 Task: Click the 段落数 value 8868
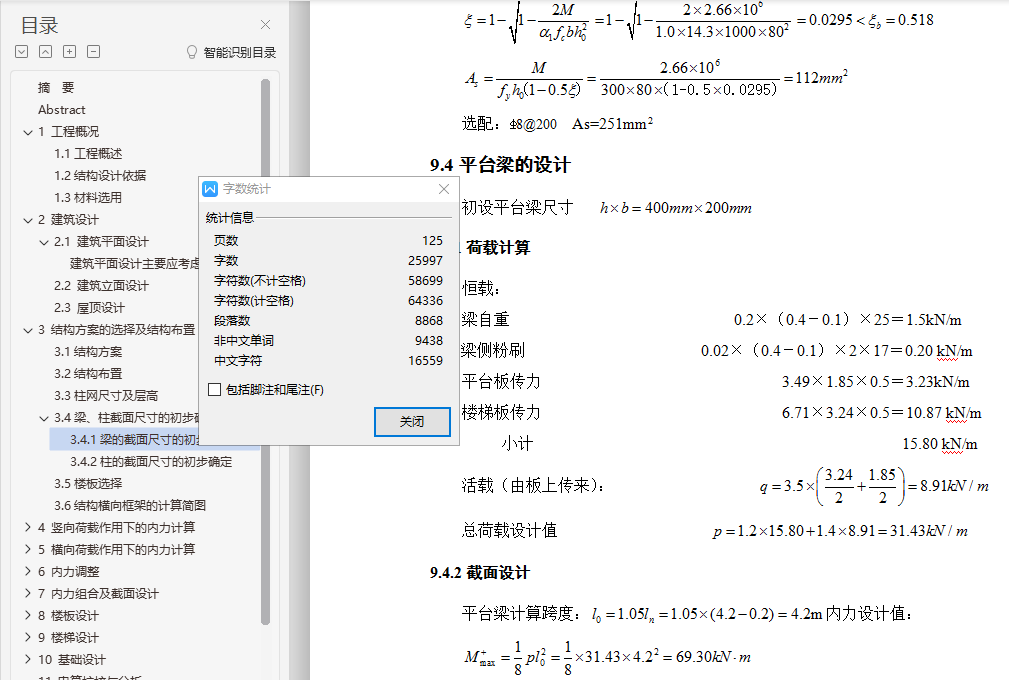point(429,320)
